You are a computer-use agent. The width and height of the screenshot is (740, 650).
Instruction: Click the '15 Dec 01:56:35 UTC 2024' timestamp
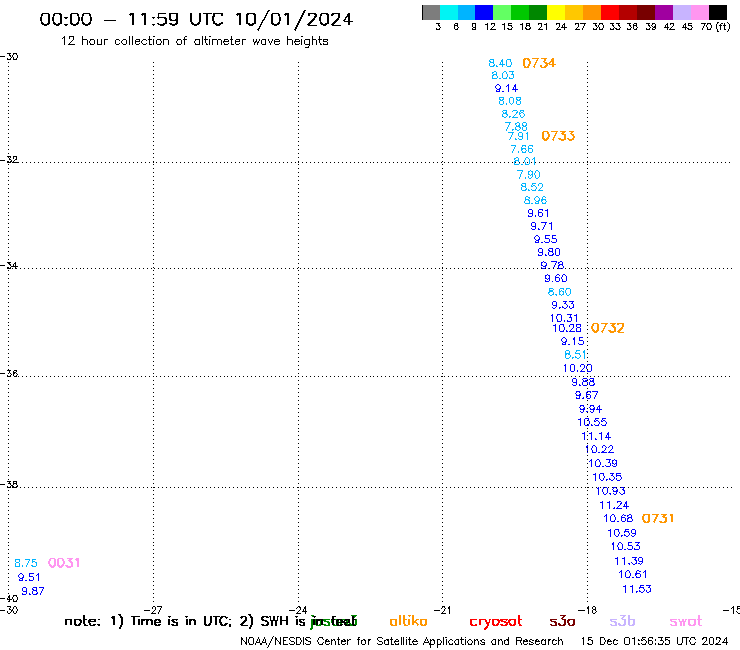click(x=654, y=641)
